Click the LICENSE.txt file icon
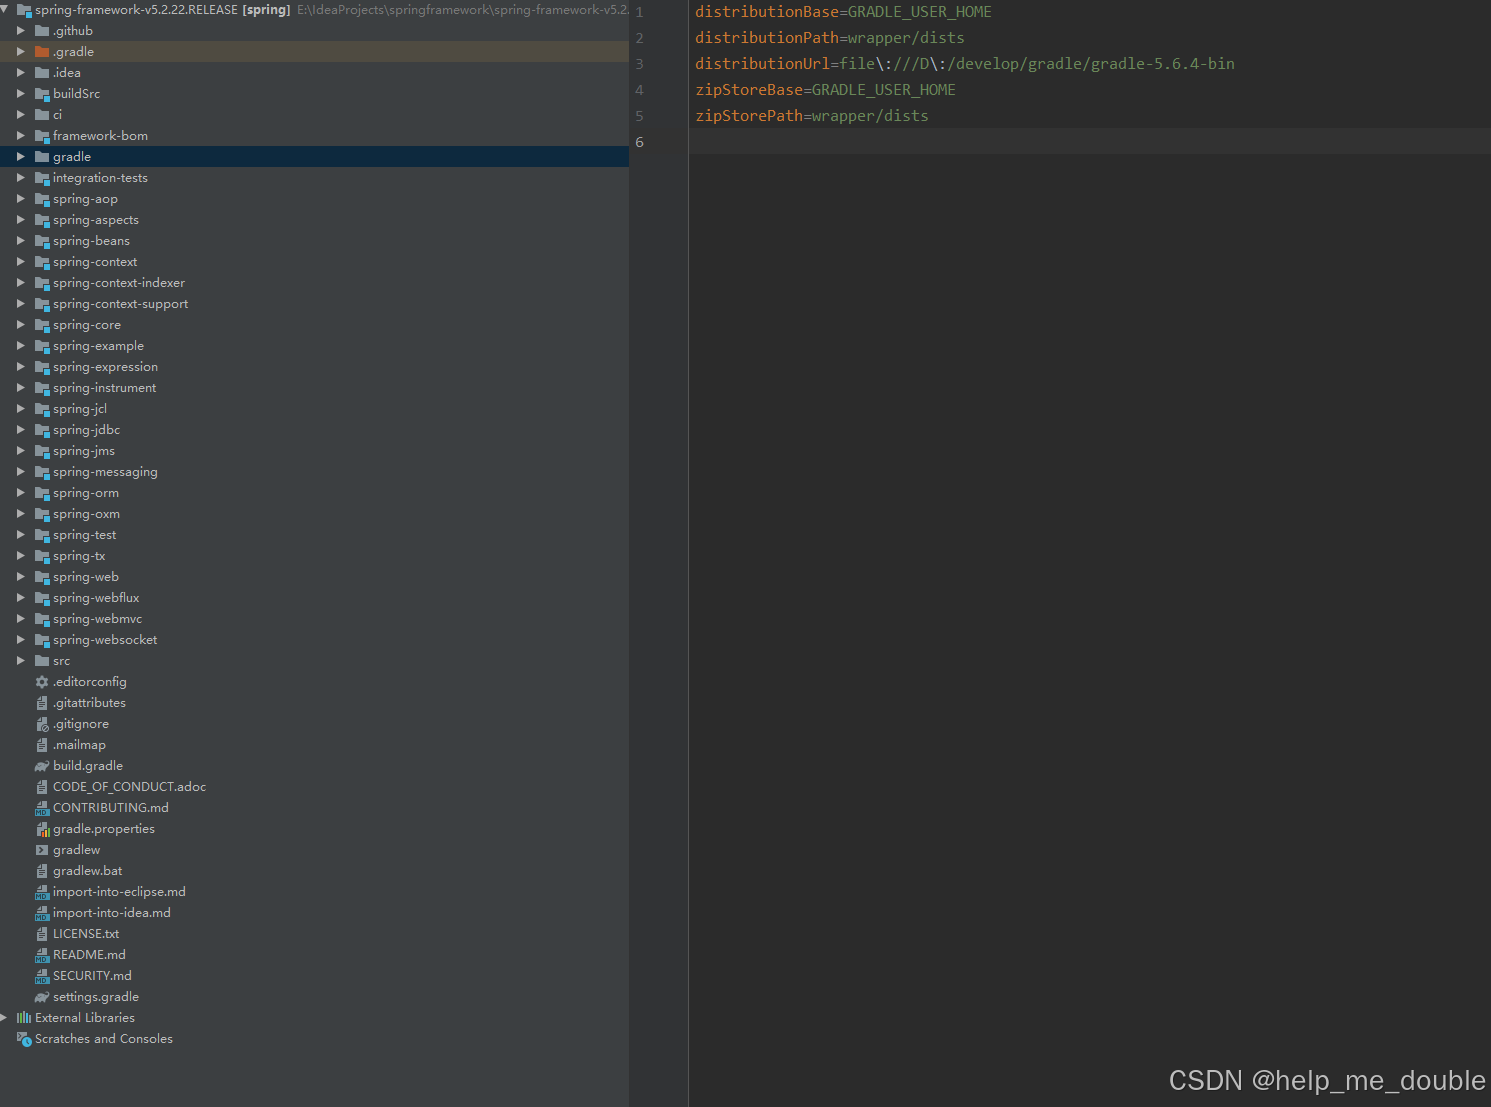The width and height of the screenshot is (1491, 1107). click(42, 934)
